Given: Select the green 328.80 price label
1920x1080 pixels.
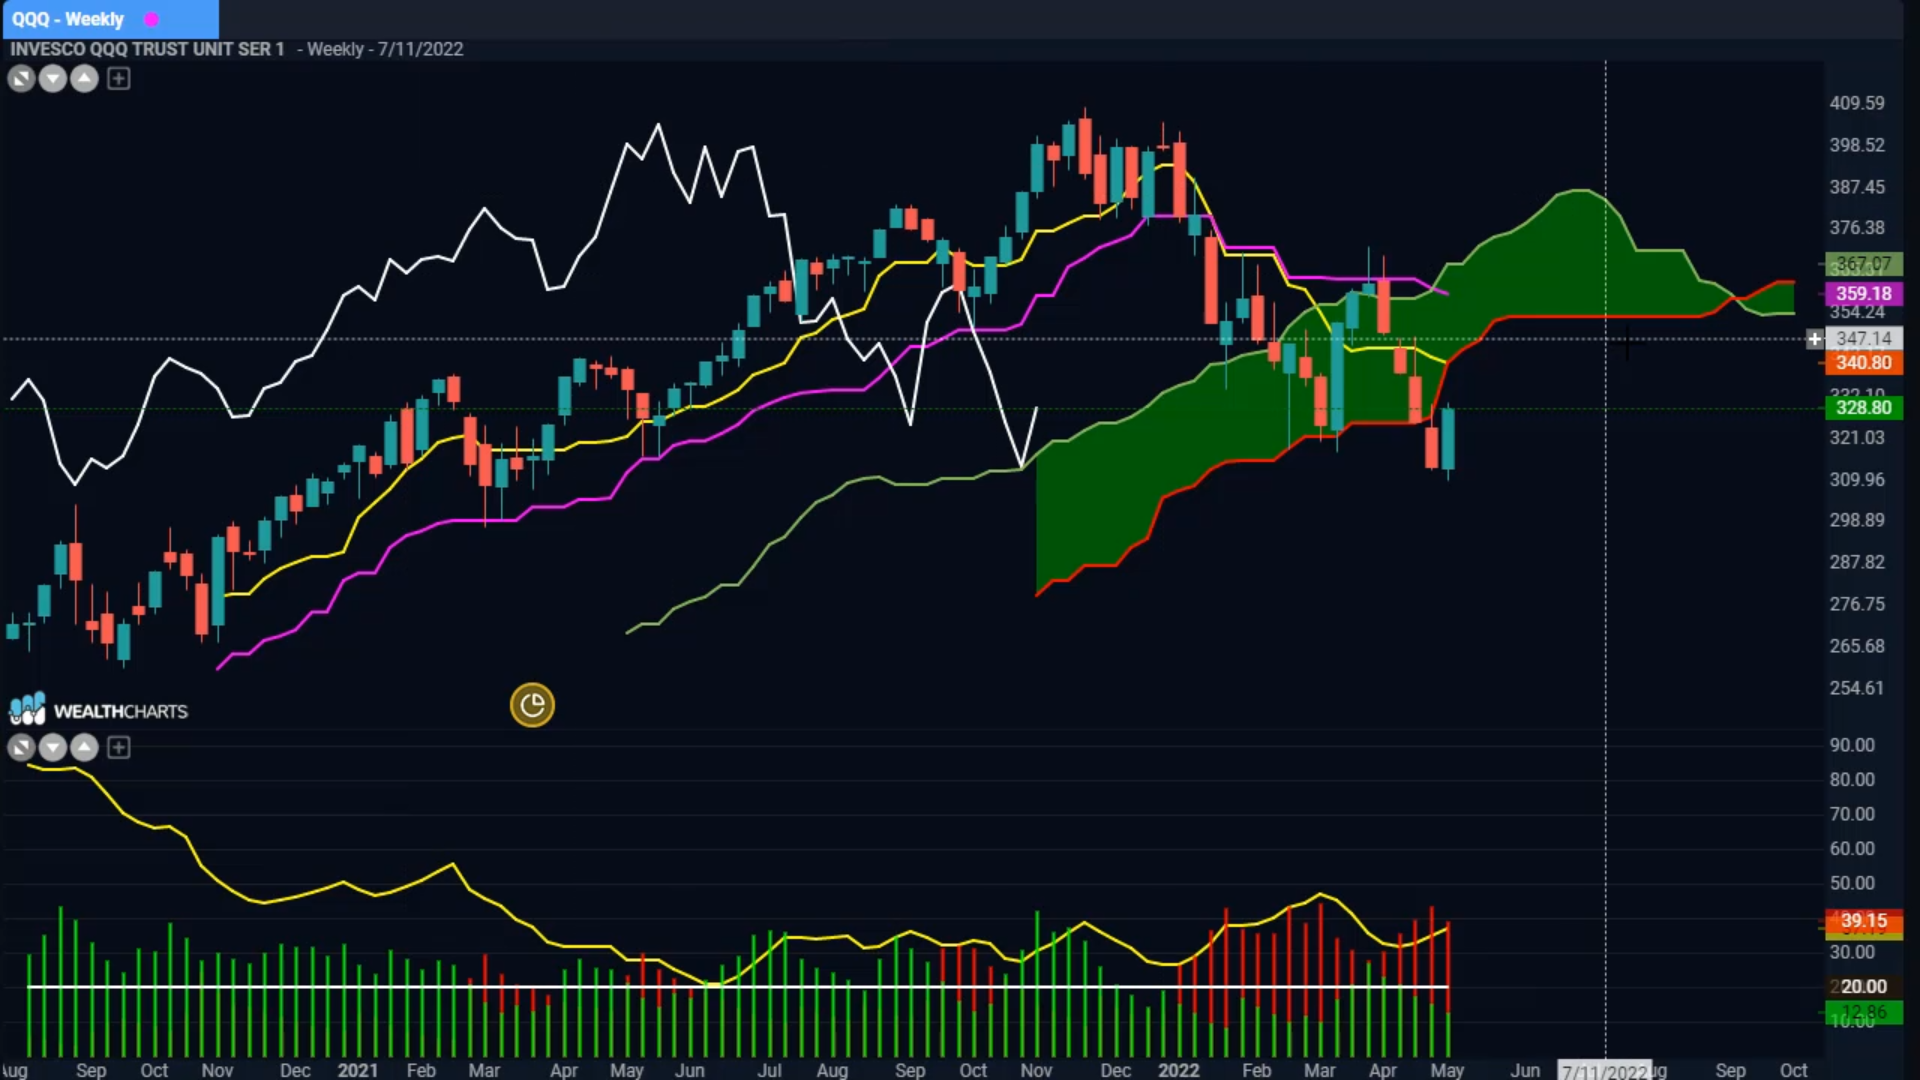Looking at the screenshot, I should (x=1864, y=407).
